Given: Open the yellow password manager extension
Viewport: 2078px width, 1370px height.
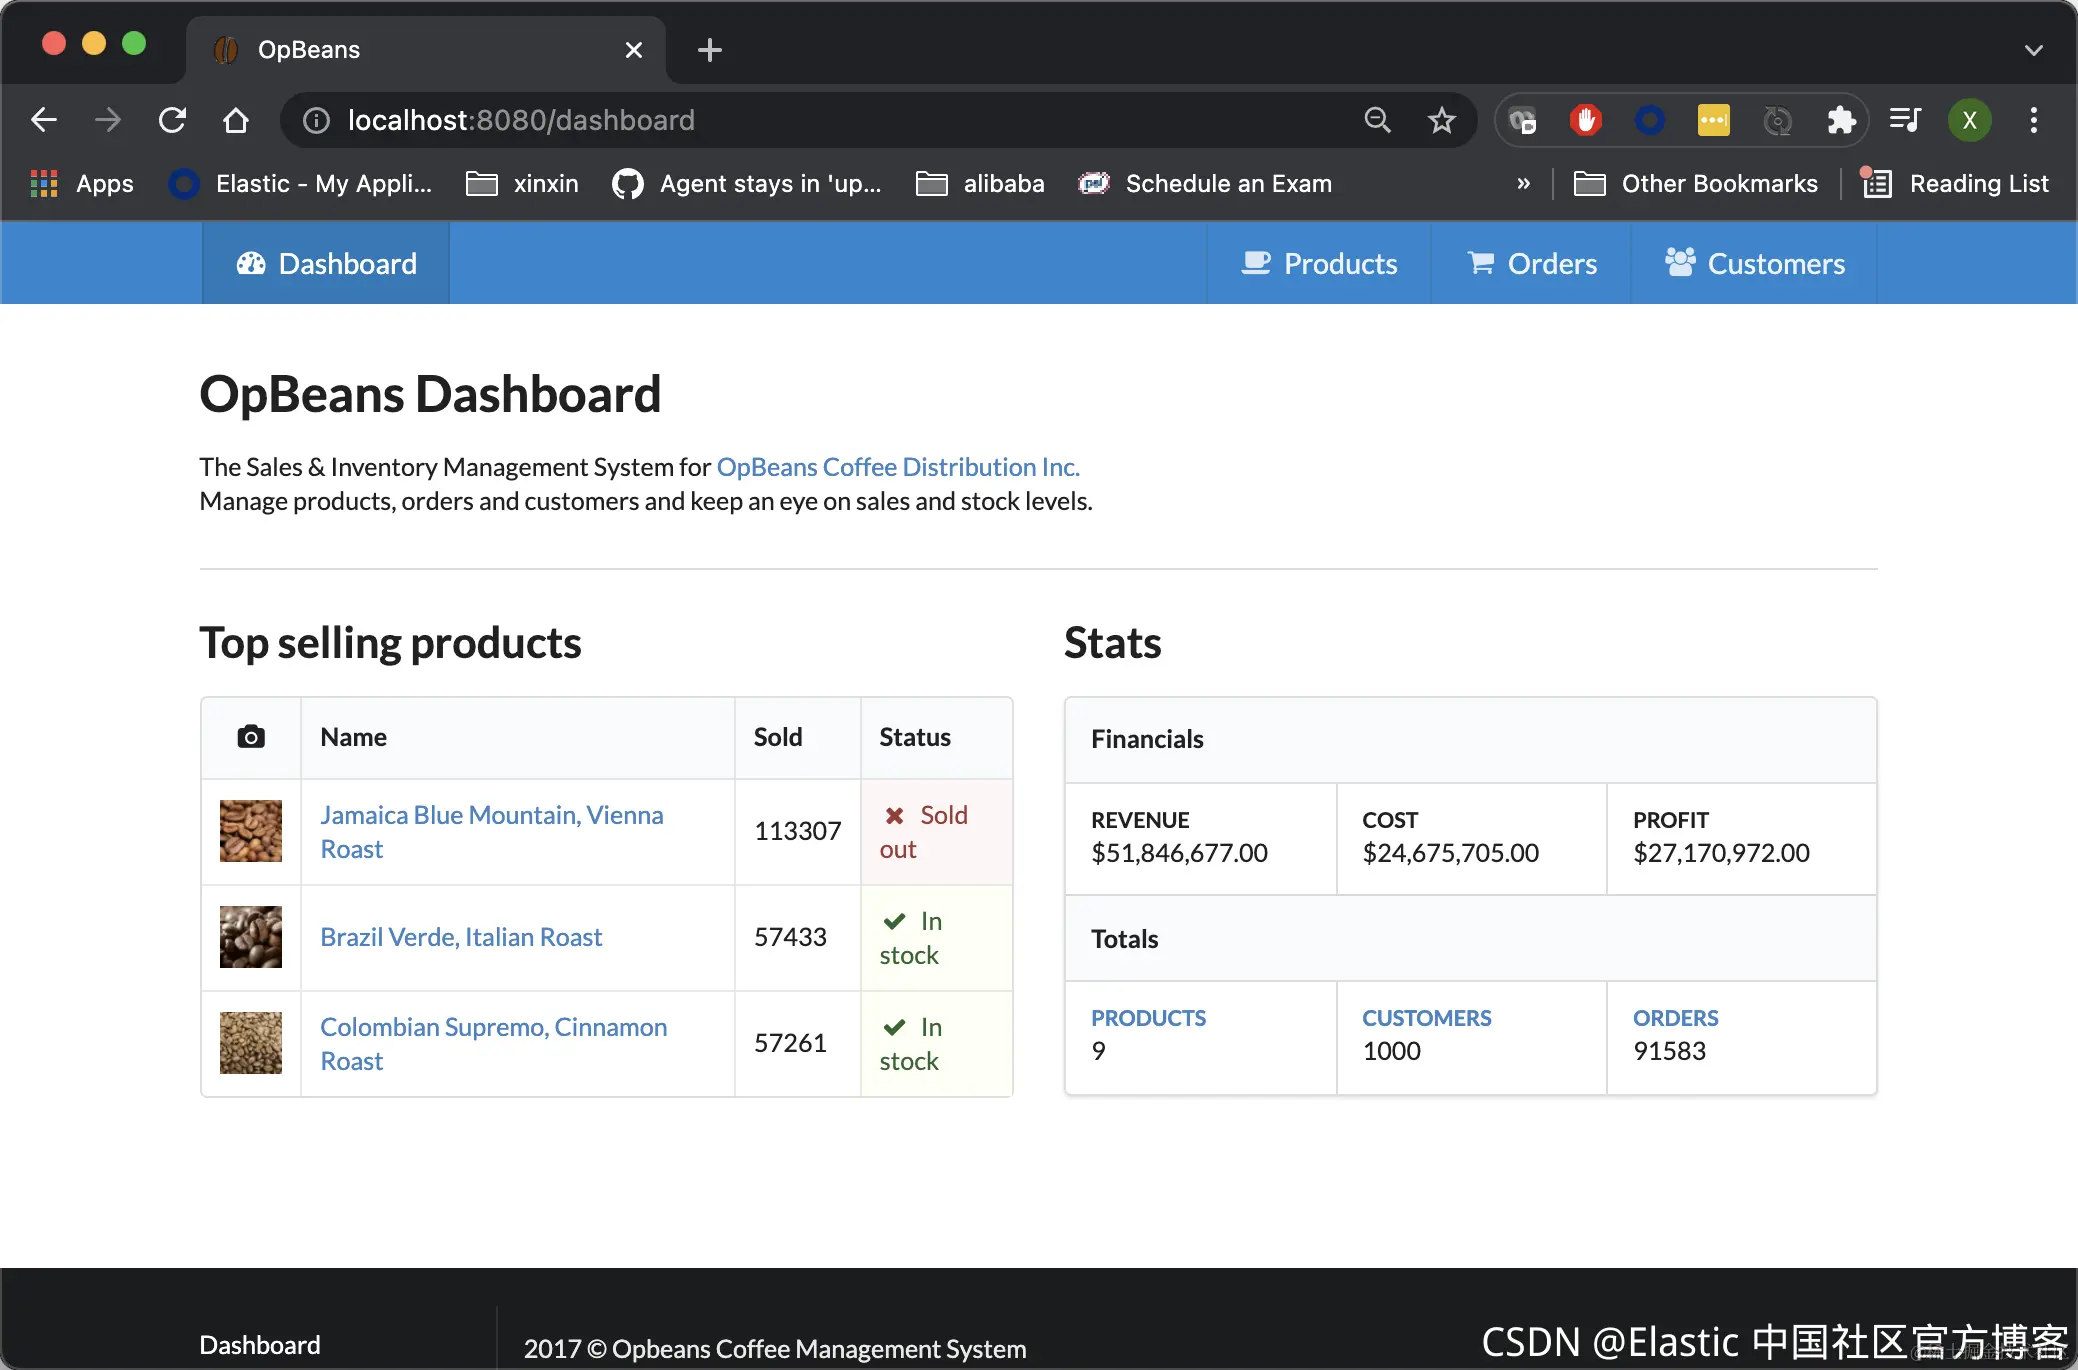Looking at the screenshot, I should 1713,120.
